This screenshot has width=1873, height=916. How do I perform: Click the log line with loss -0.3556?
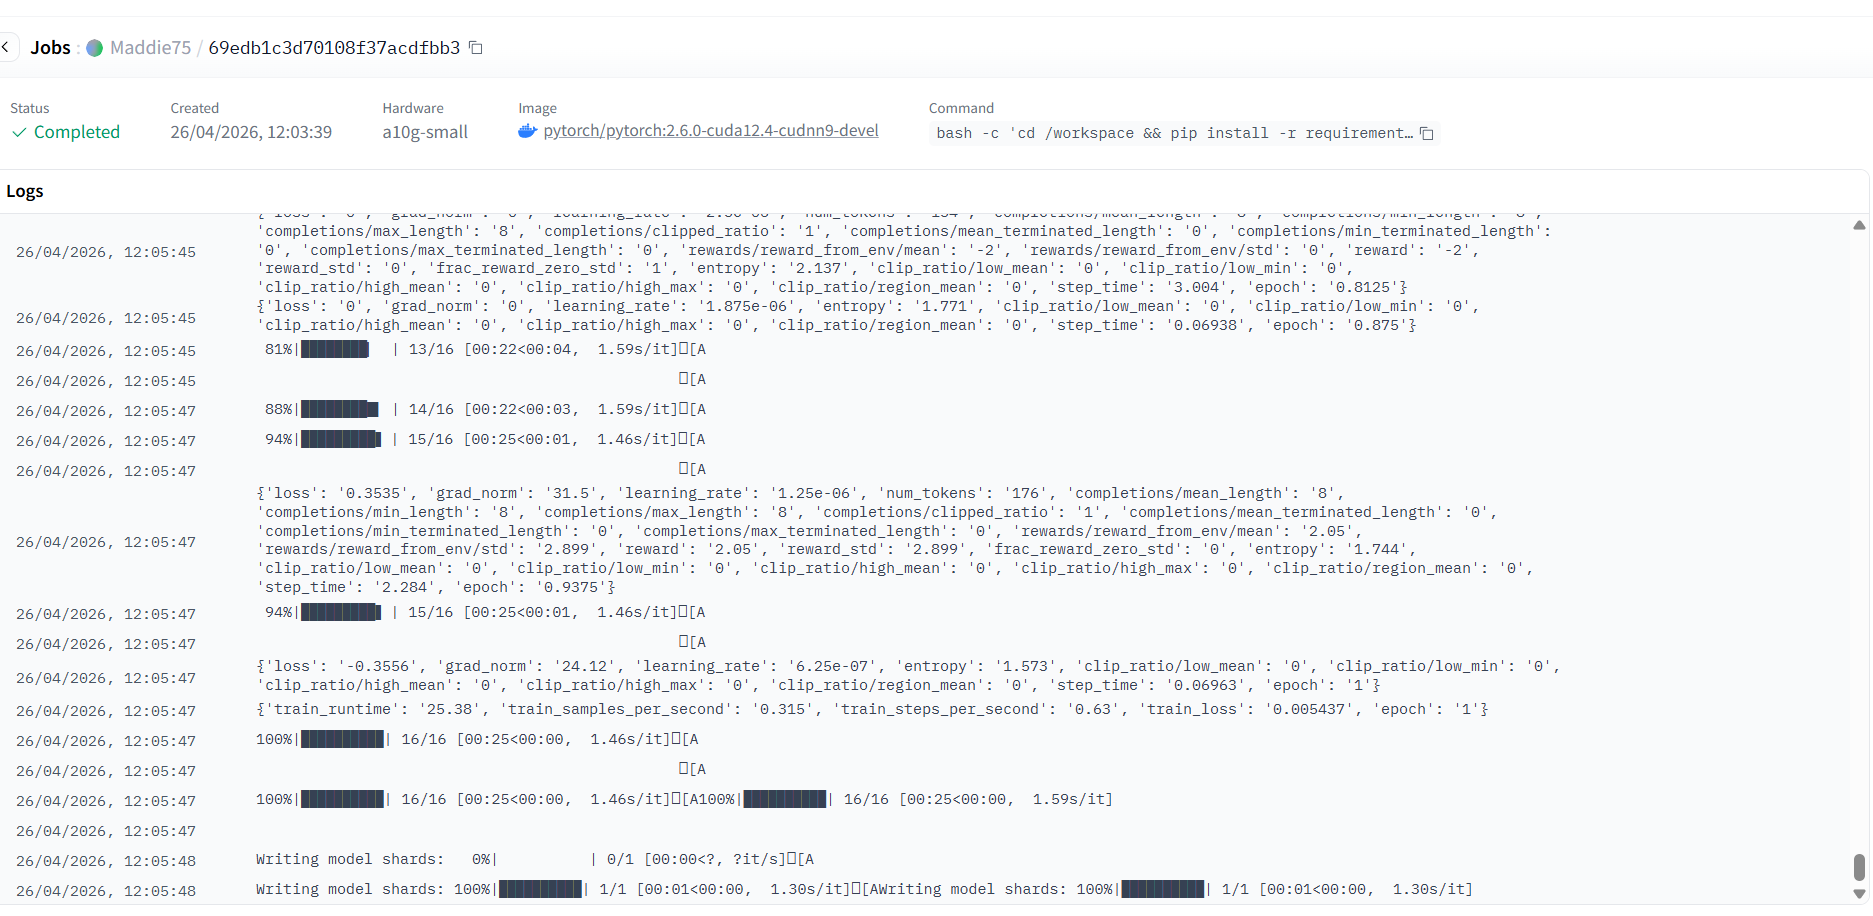pos(908,675)
